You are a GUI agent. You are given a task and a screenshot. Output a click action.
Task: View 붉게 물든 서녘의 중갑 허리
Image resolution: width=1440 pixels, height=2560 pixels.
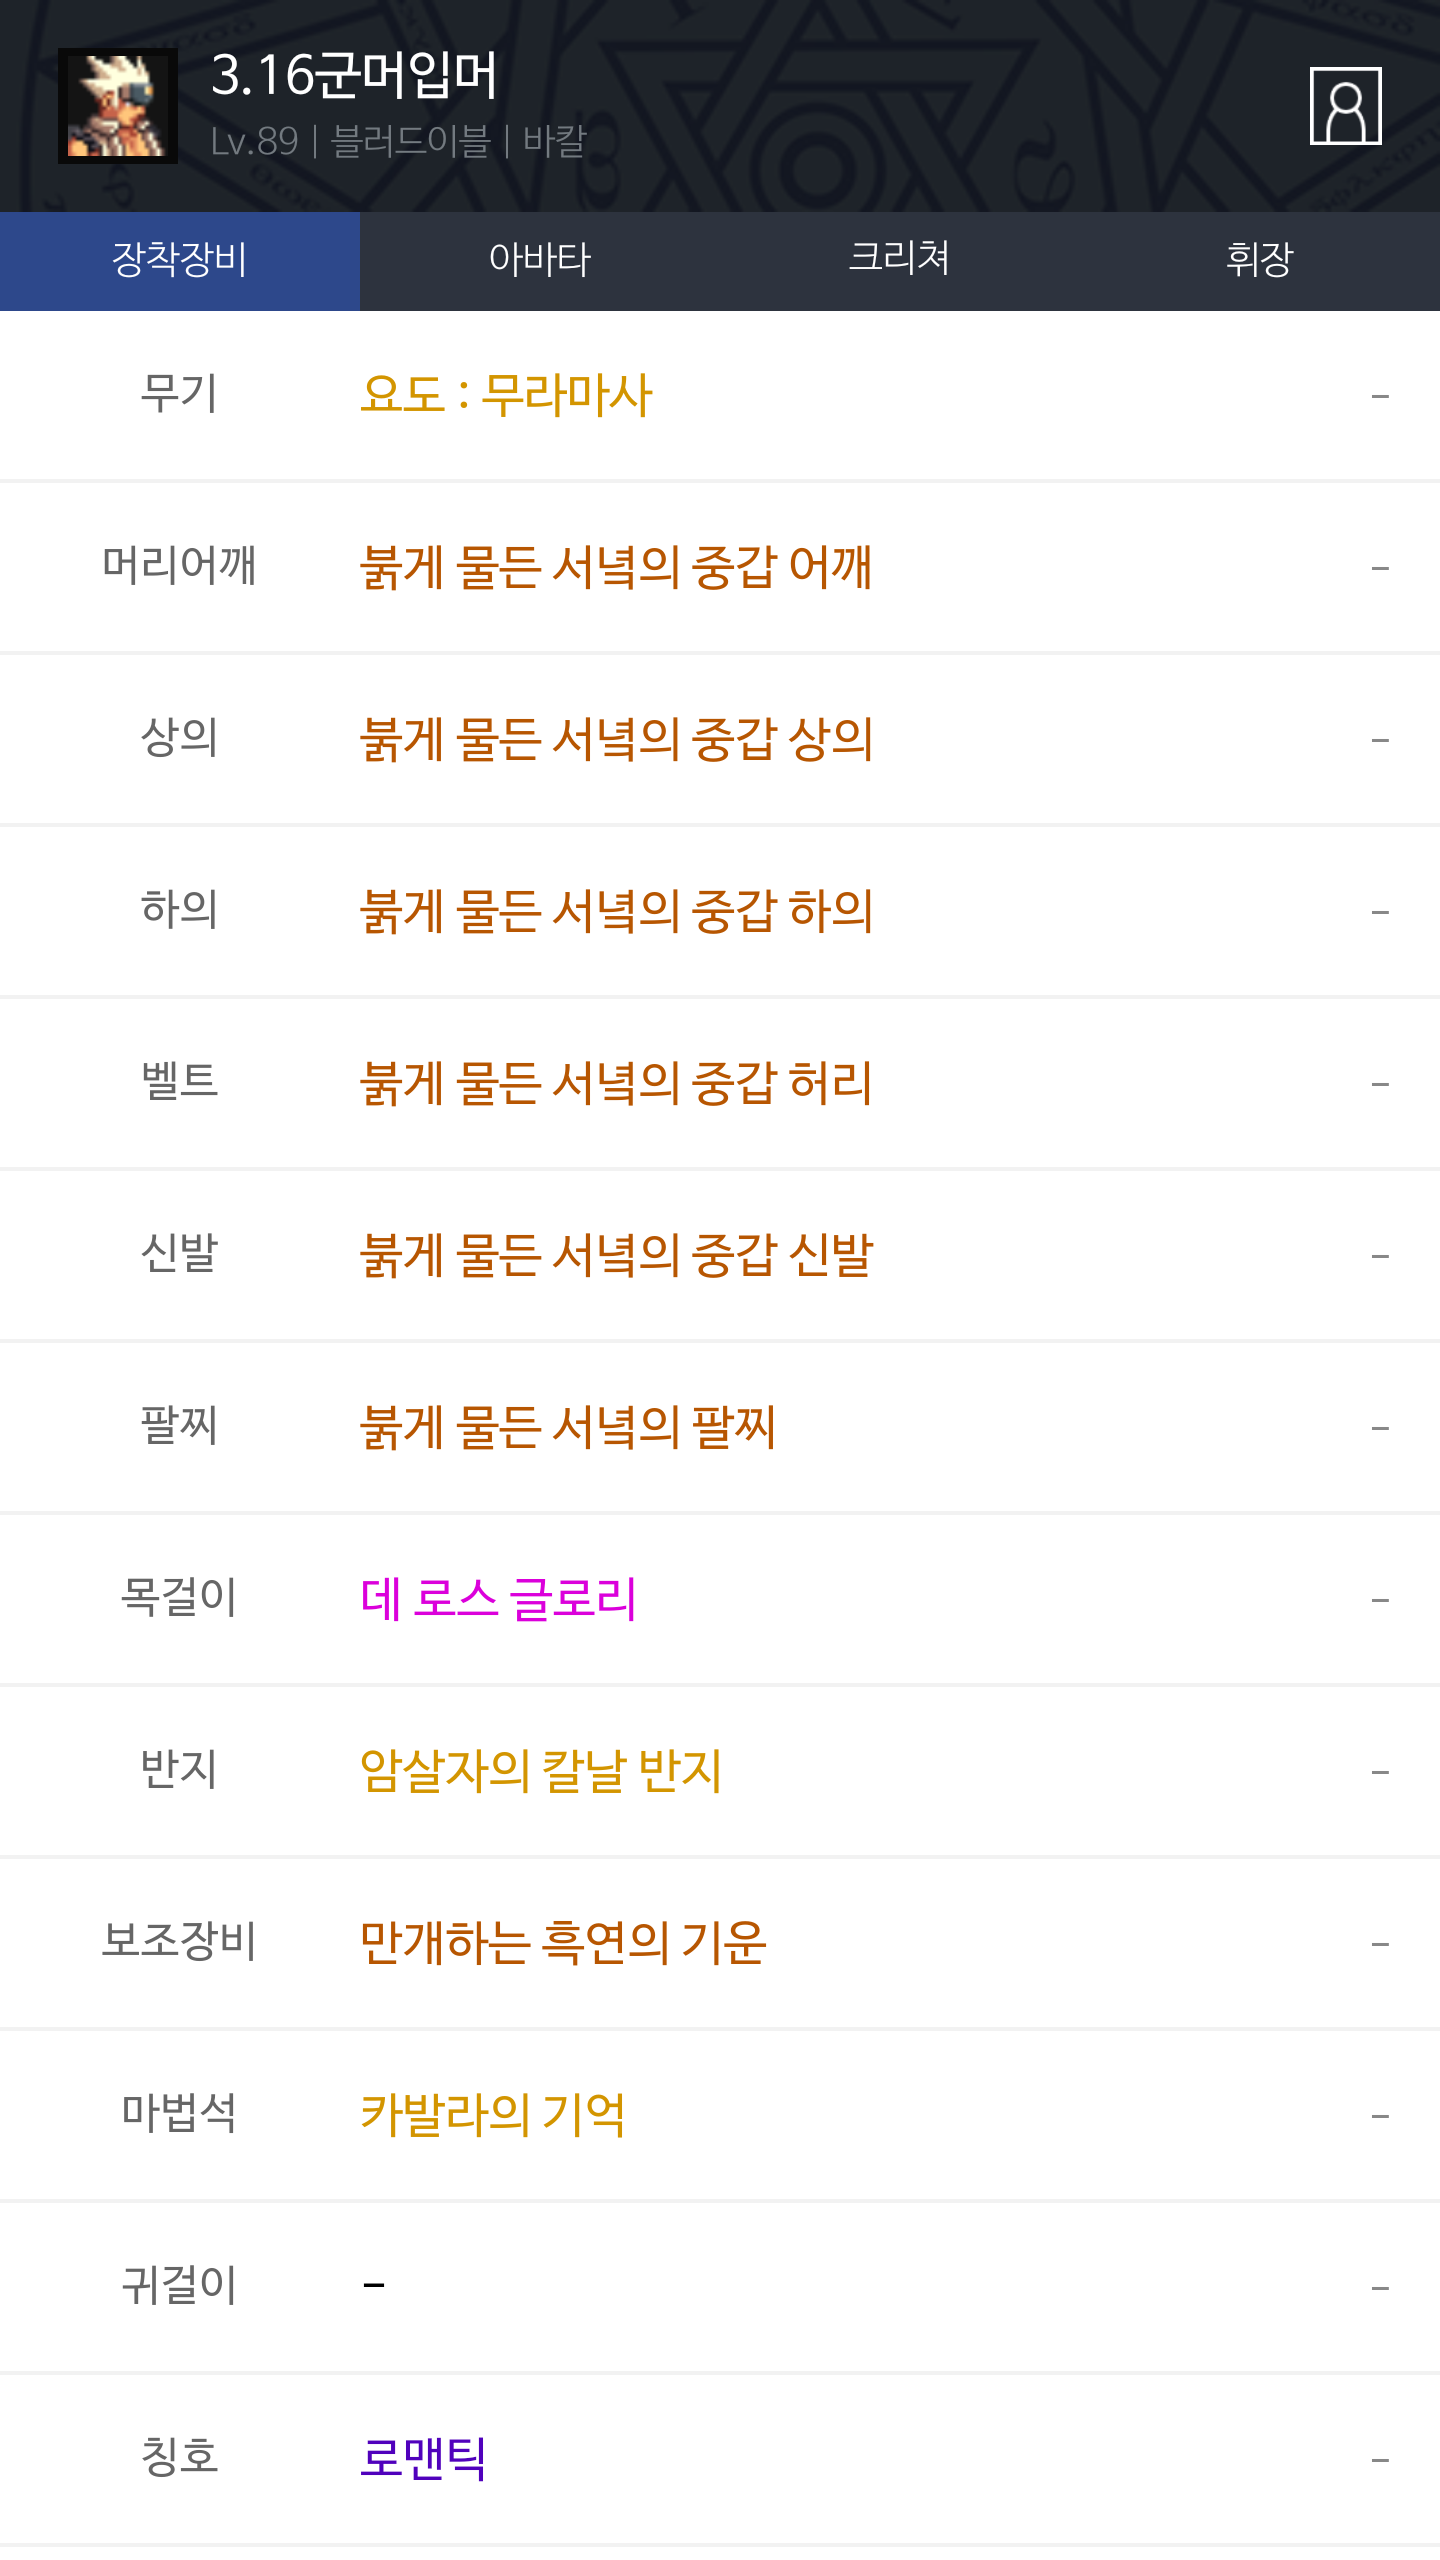point(616,1083)
